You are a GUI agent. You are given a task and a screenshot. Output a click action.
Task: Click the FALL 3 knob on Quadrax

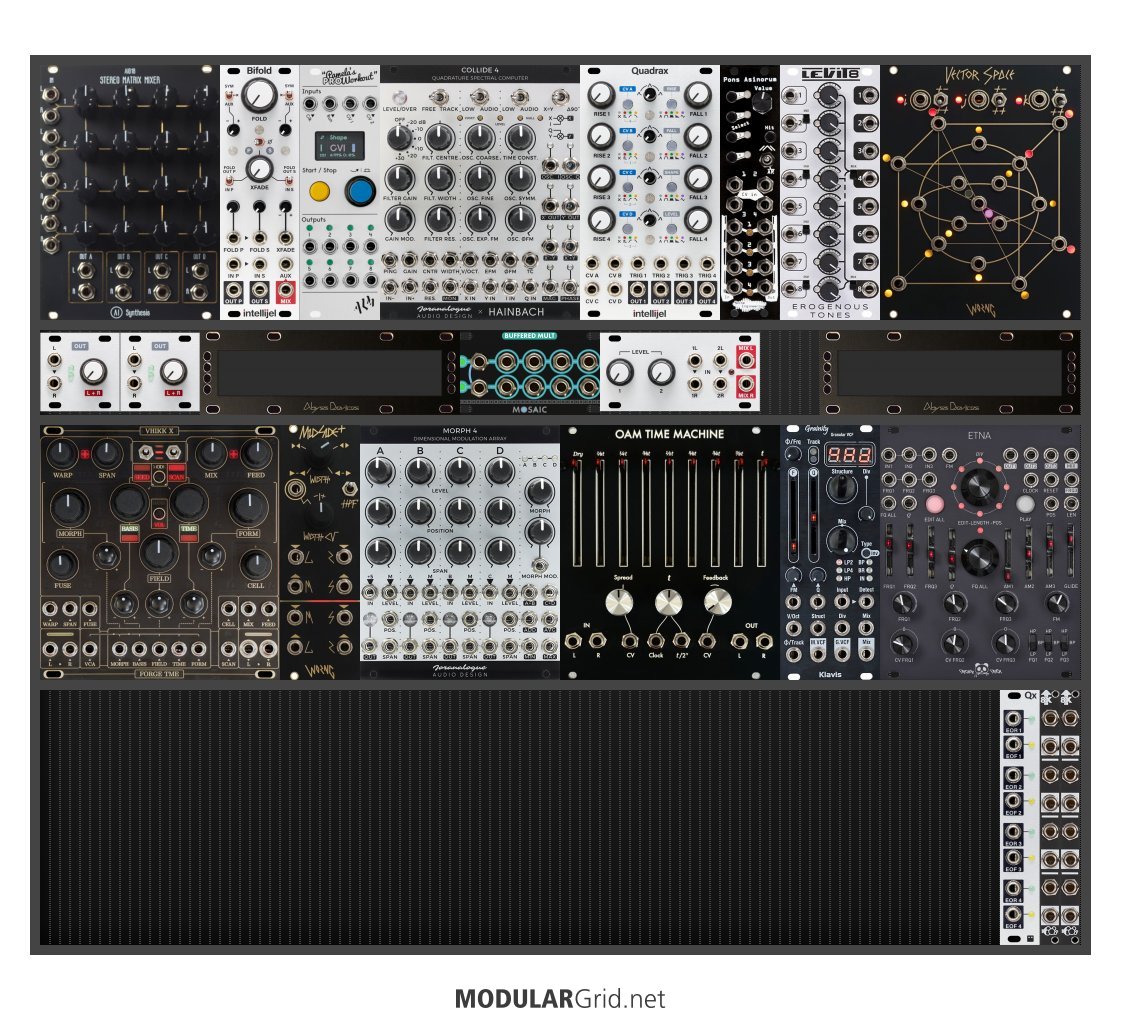tap(698, 179)
